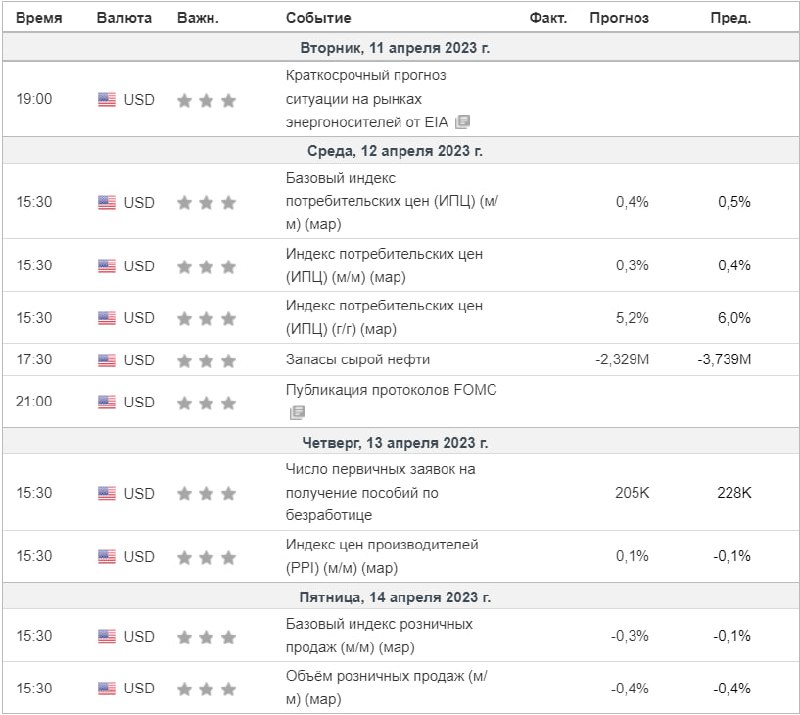Open the document icon next to the EIA forecast
Screen dimensions: 800x715
462,122
